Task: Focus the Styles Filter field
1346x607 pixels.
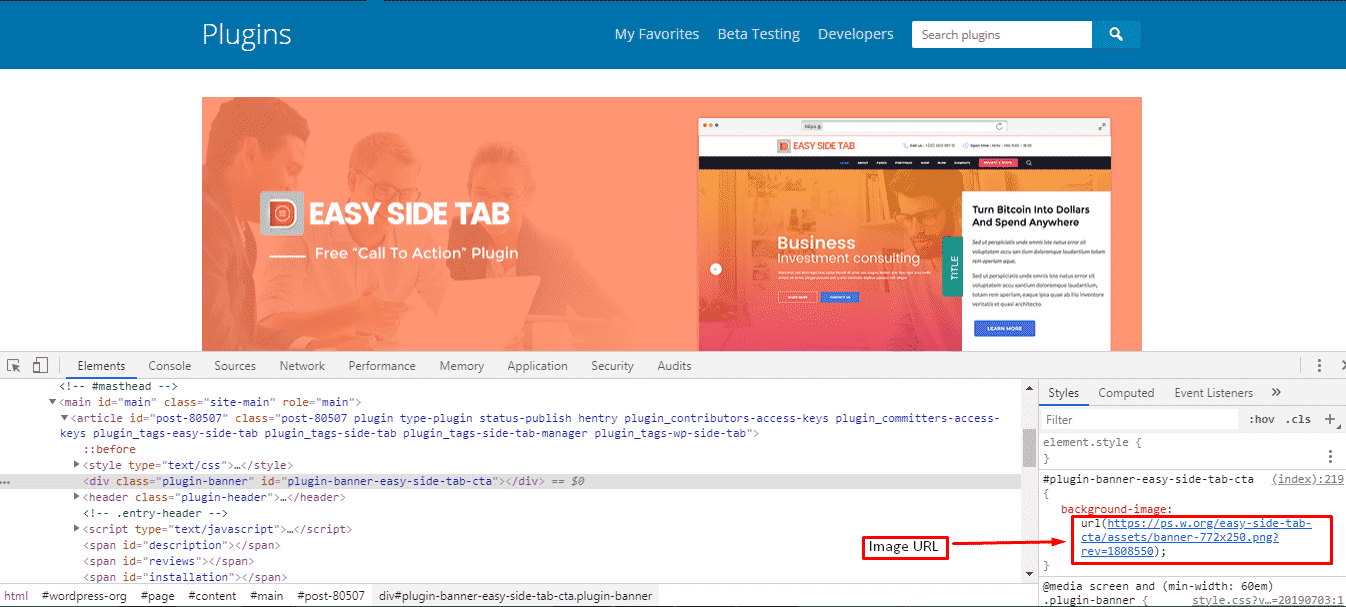Action: click(x=1140, y=420)
